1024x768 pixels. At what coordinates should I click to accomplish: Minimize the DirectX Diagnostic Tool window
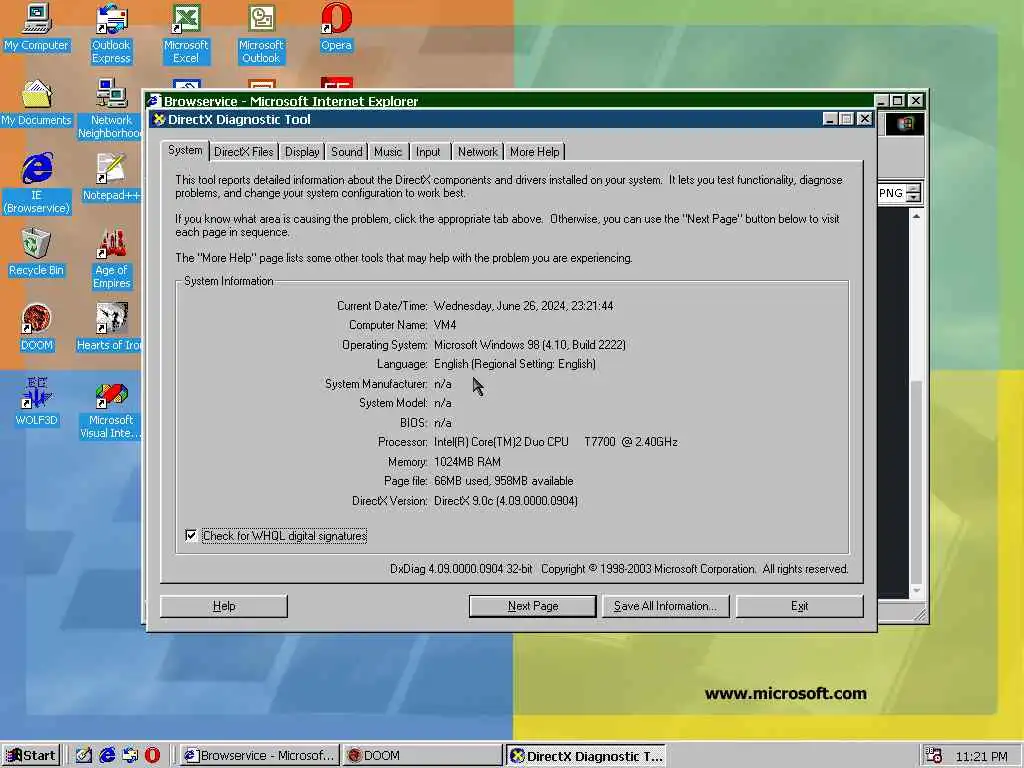[830, 119]
